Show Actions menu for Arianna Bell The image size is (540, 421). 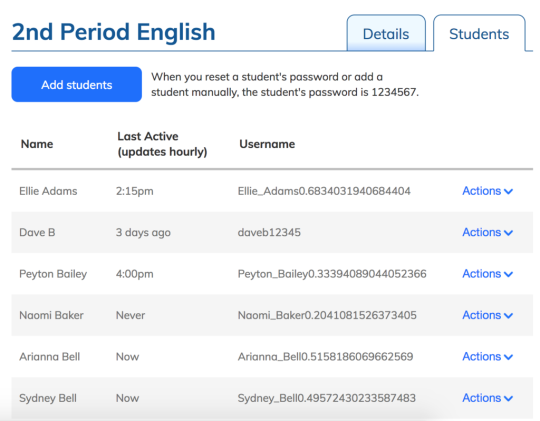487,356
